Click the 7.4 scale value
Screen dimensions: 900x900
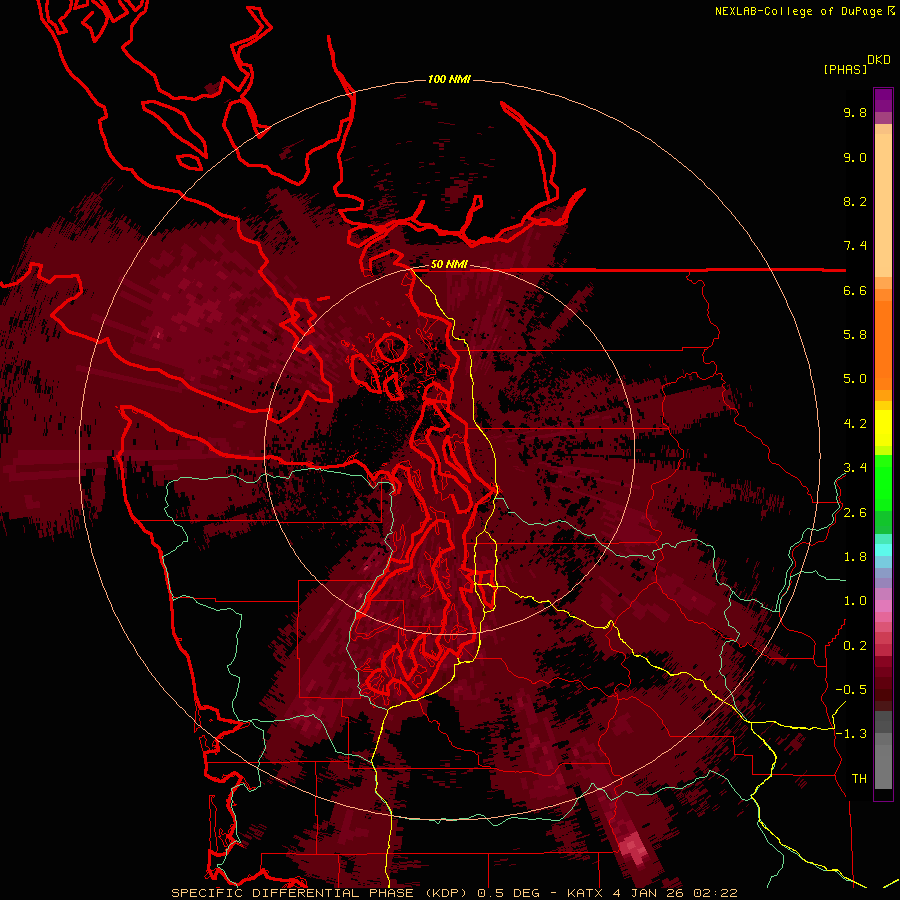855,246
